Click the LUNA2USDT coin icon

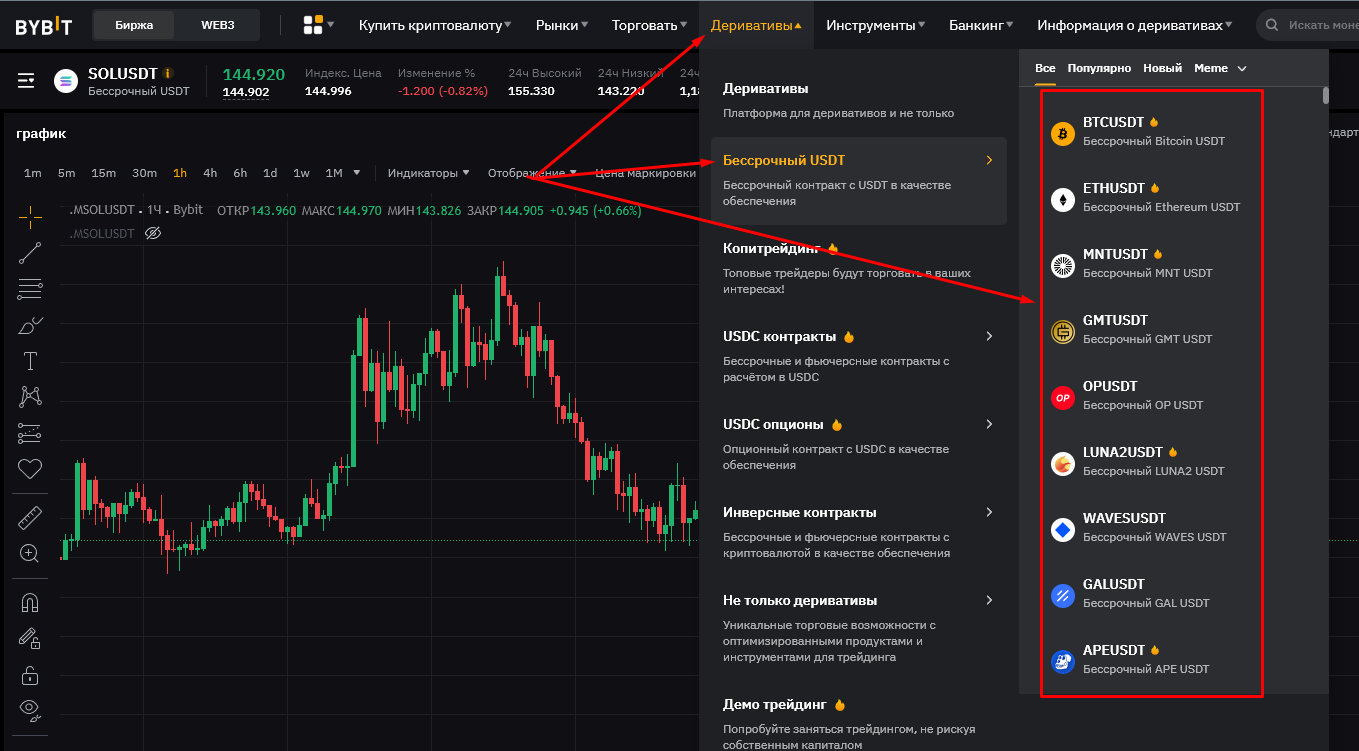pos(1063,463)
